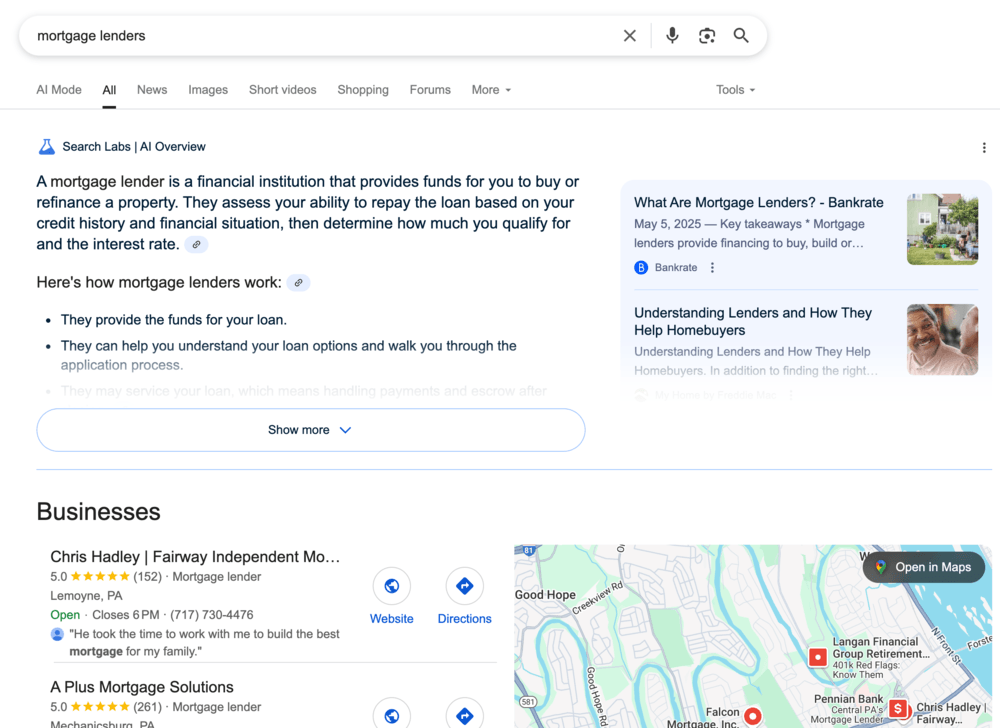Start voice search with the microphone icon
This screenshot has height=728, width=1000.
(672, 36)
